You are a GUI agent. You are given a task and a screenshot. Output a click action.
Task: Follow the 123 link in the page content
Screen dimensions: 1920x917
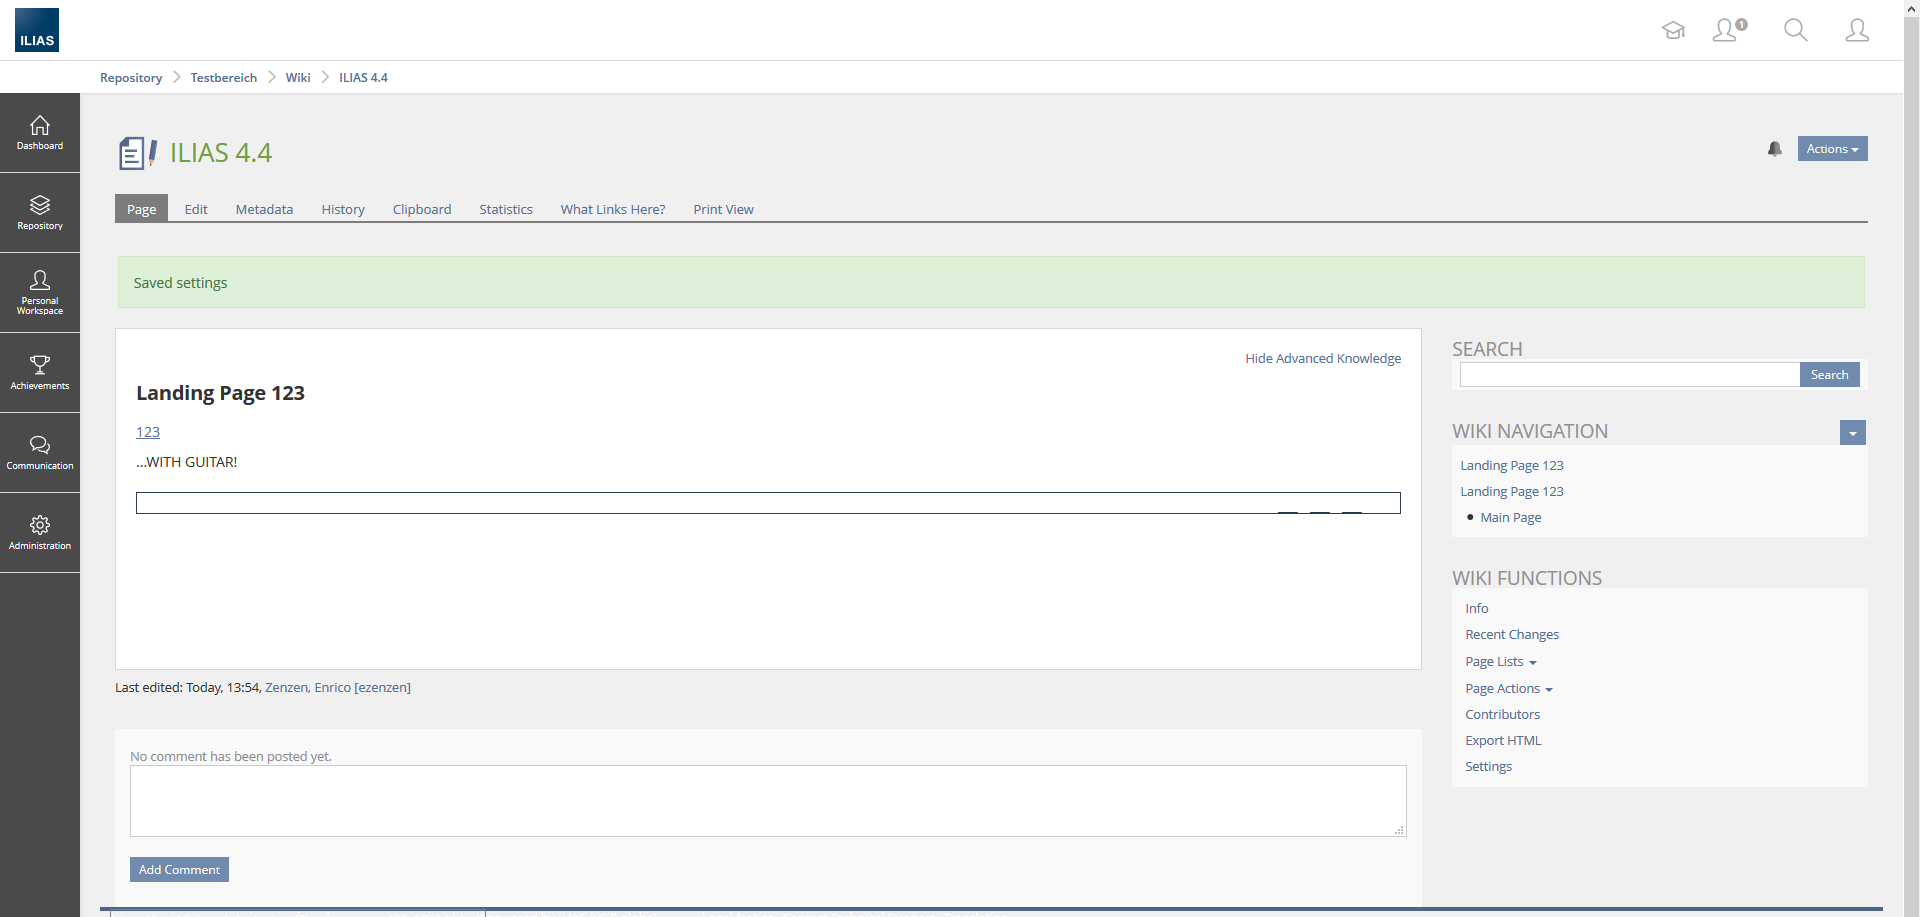click(x=148, y=432)
